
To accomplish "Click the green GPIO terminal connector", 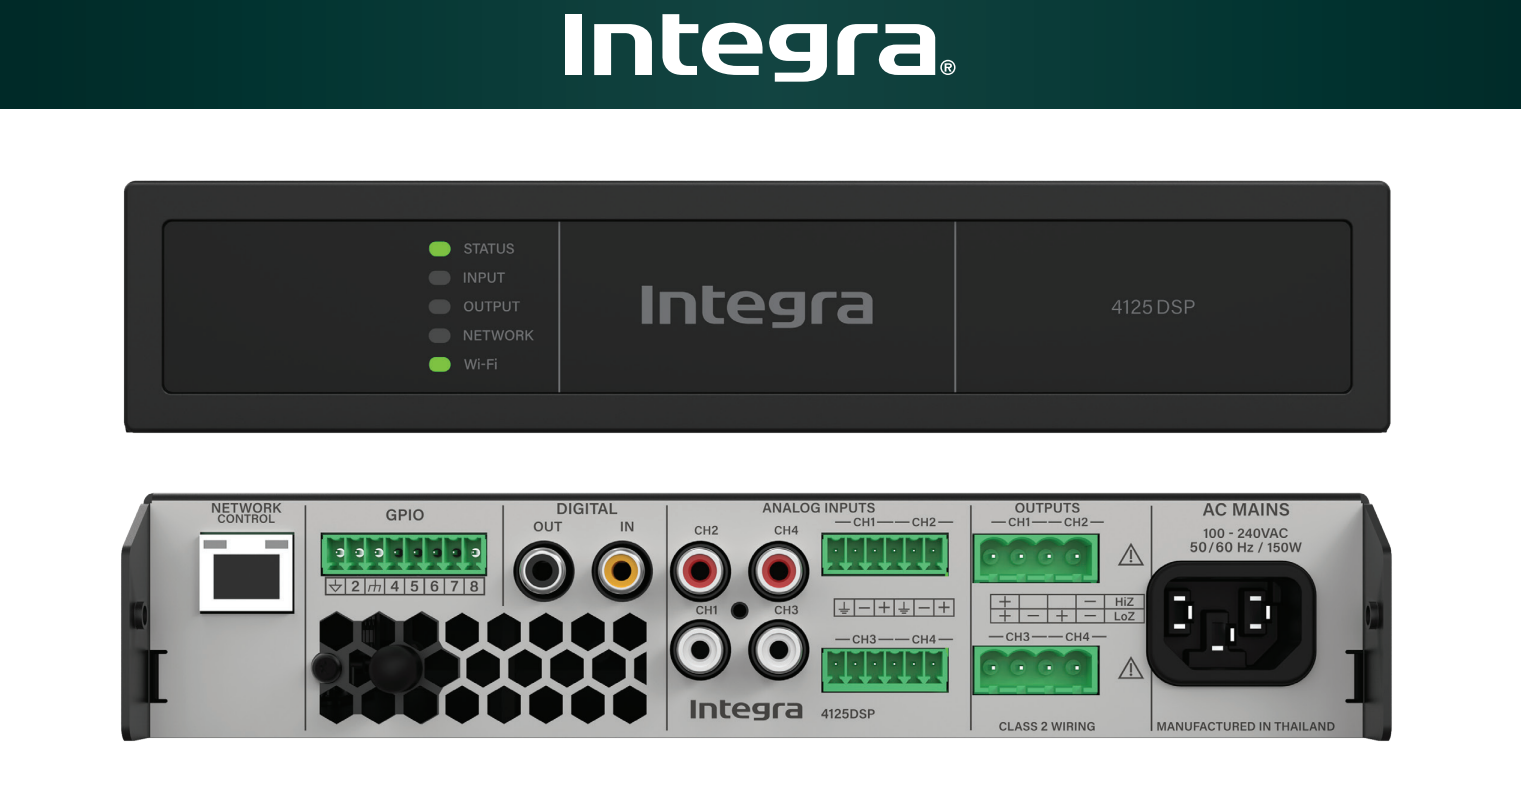I will tap(404, 553).
